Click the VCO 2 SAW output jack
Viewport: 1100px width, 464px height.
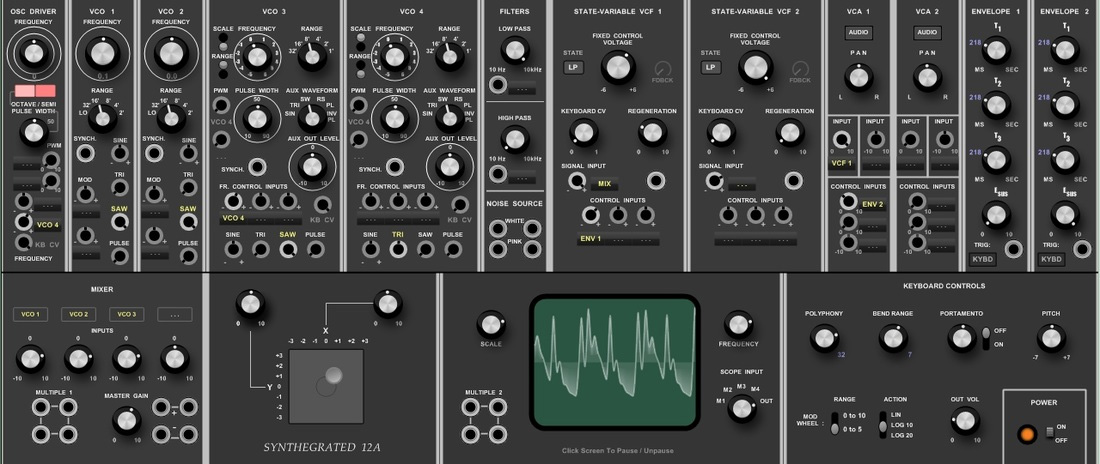coord(188,222)
